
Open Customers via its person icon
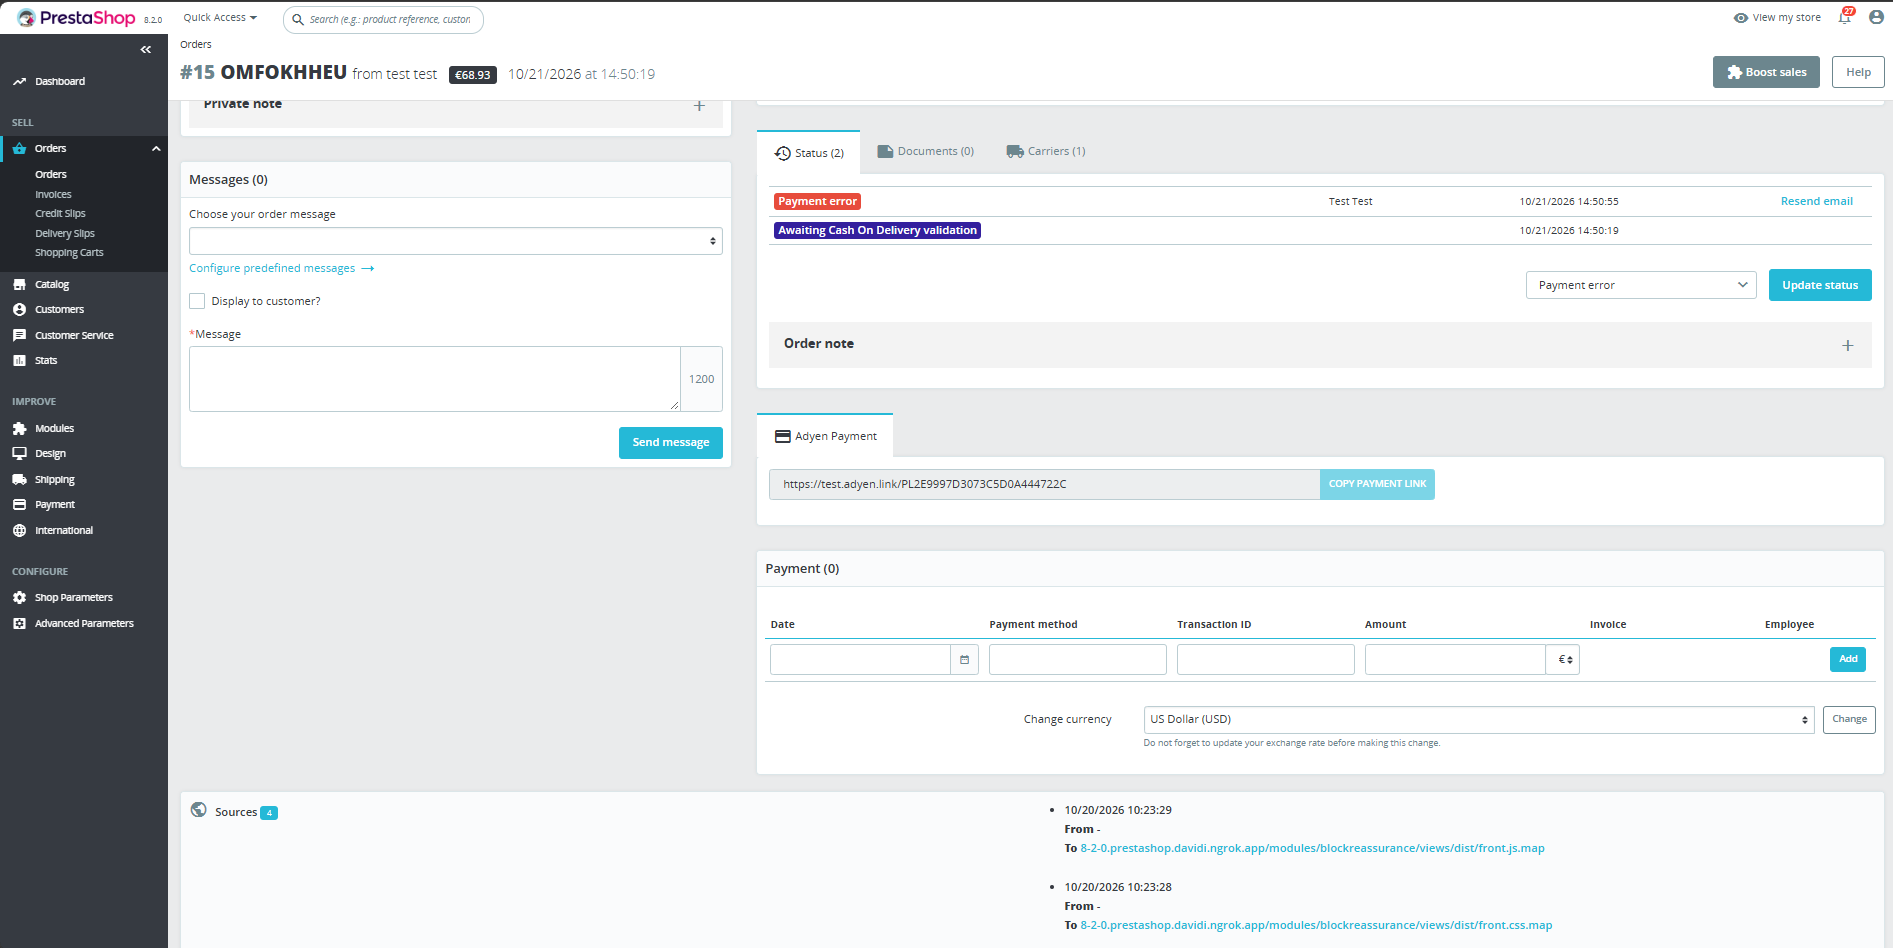(19, 310)
